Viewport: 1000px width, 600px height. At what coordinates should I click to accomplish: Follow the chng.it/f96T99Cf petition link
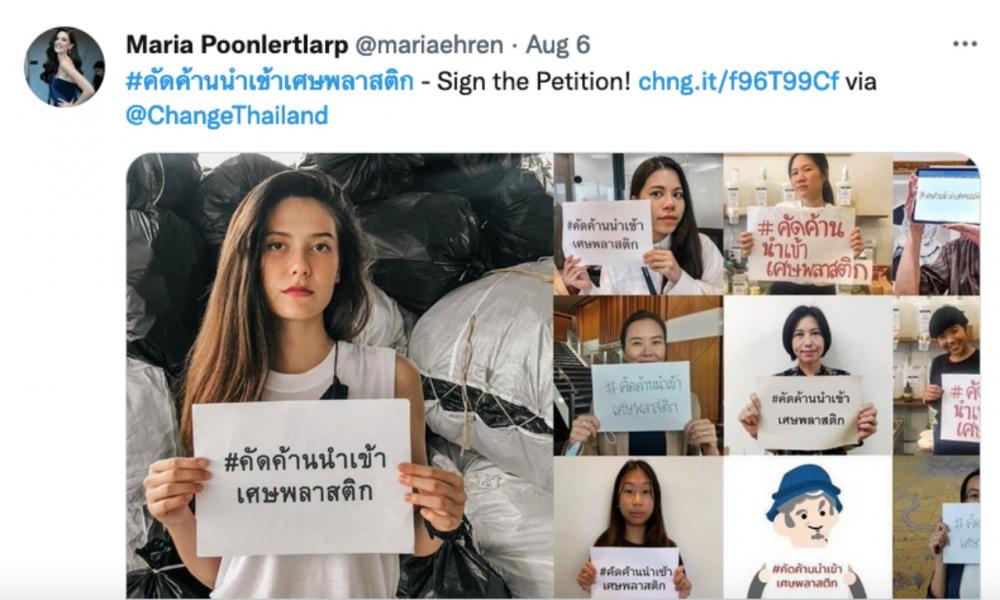738,81
